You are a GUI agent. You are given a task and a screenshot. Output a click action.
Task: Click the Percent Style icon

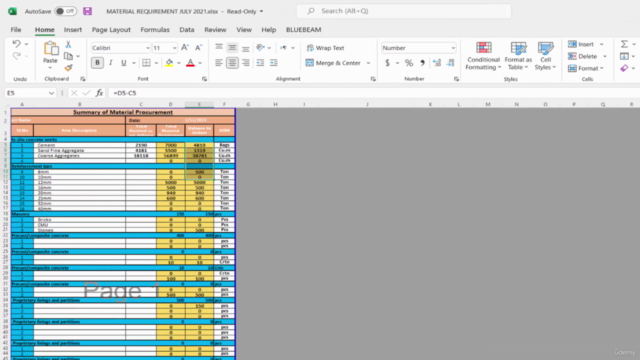point(409,63)
